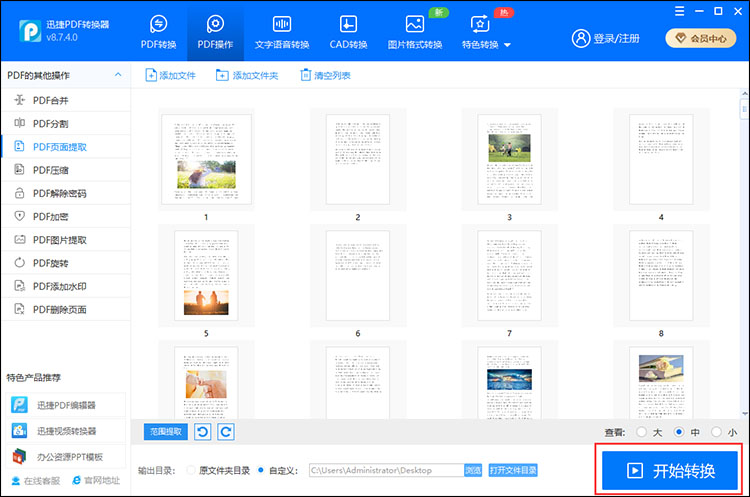Set thumbnail view size to 中

679,432
